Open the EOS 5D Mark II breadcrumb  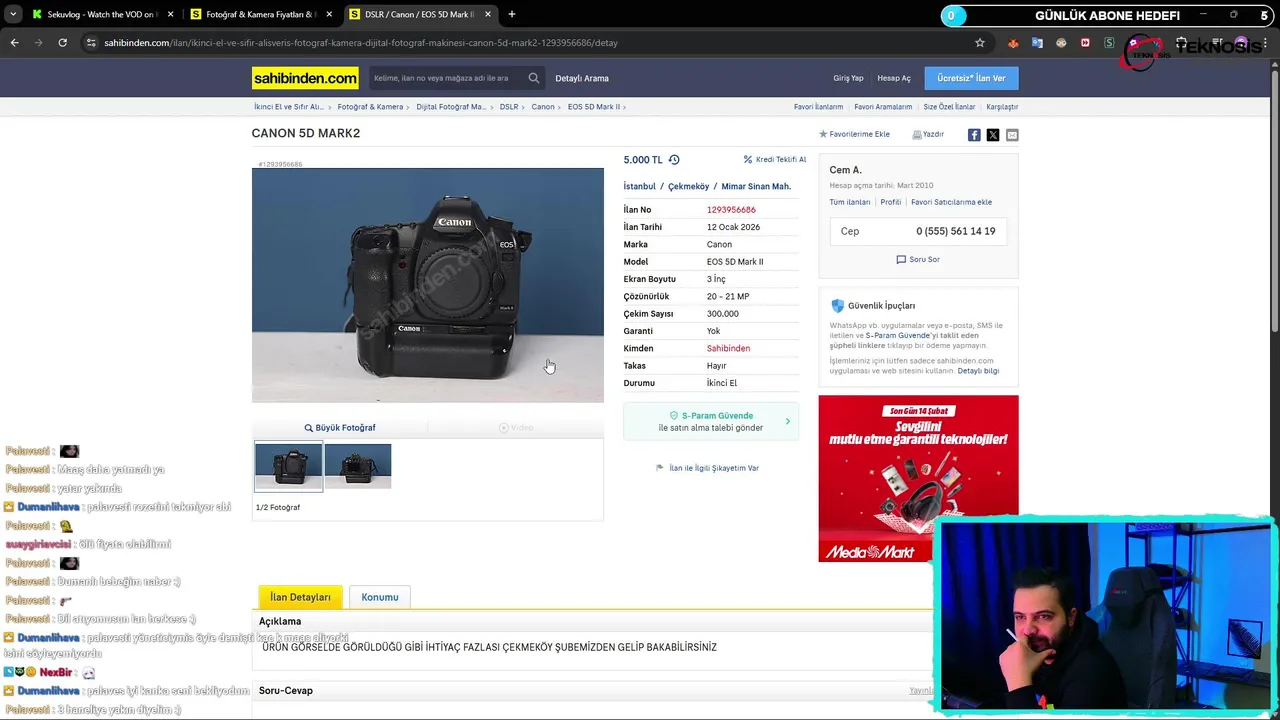594,107
